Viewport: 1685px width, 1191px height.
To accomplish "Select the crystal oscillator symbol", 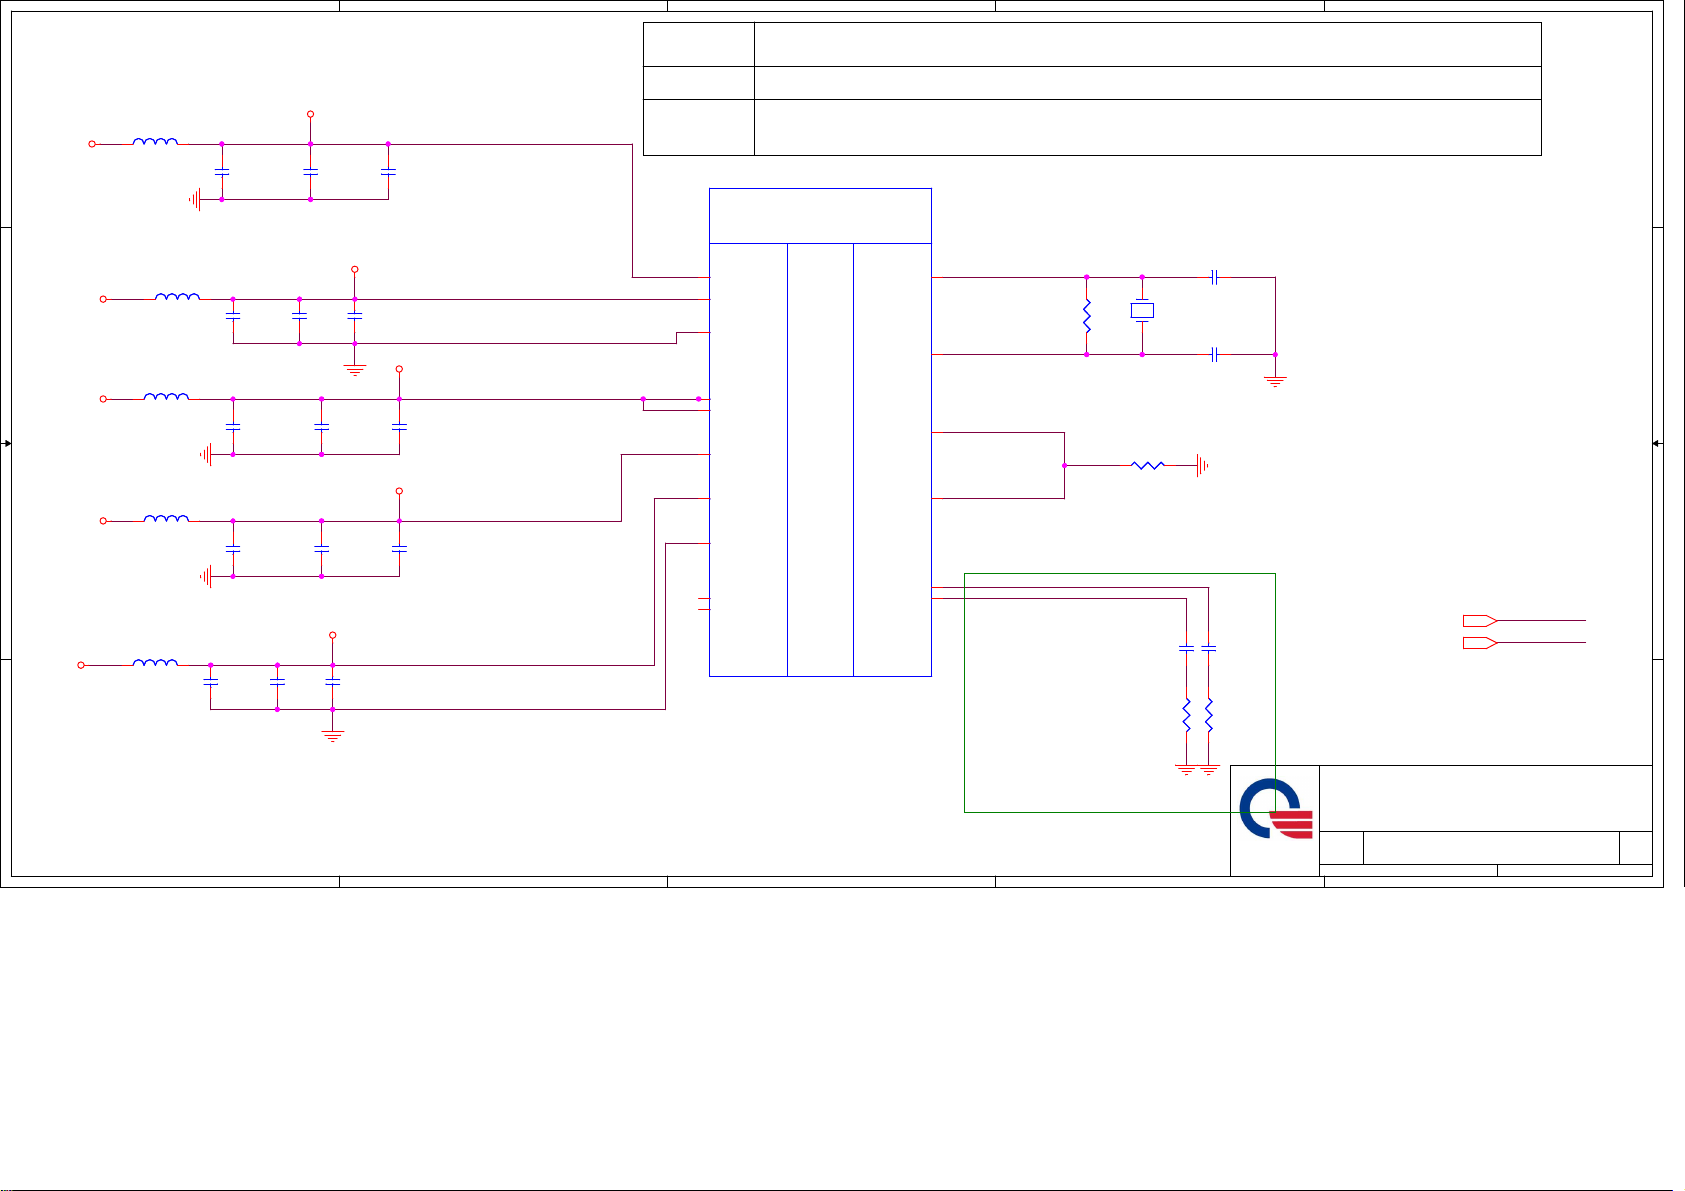I will pos(1142,311).
